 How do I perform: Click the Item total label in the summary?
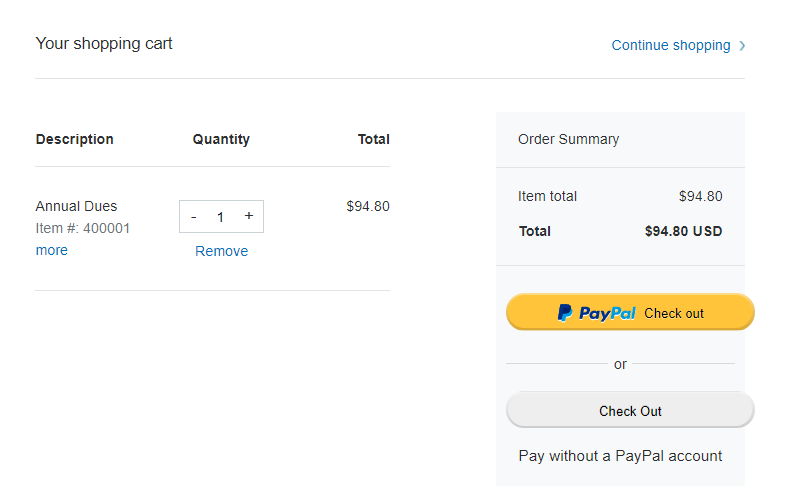tap(547, 197)
